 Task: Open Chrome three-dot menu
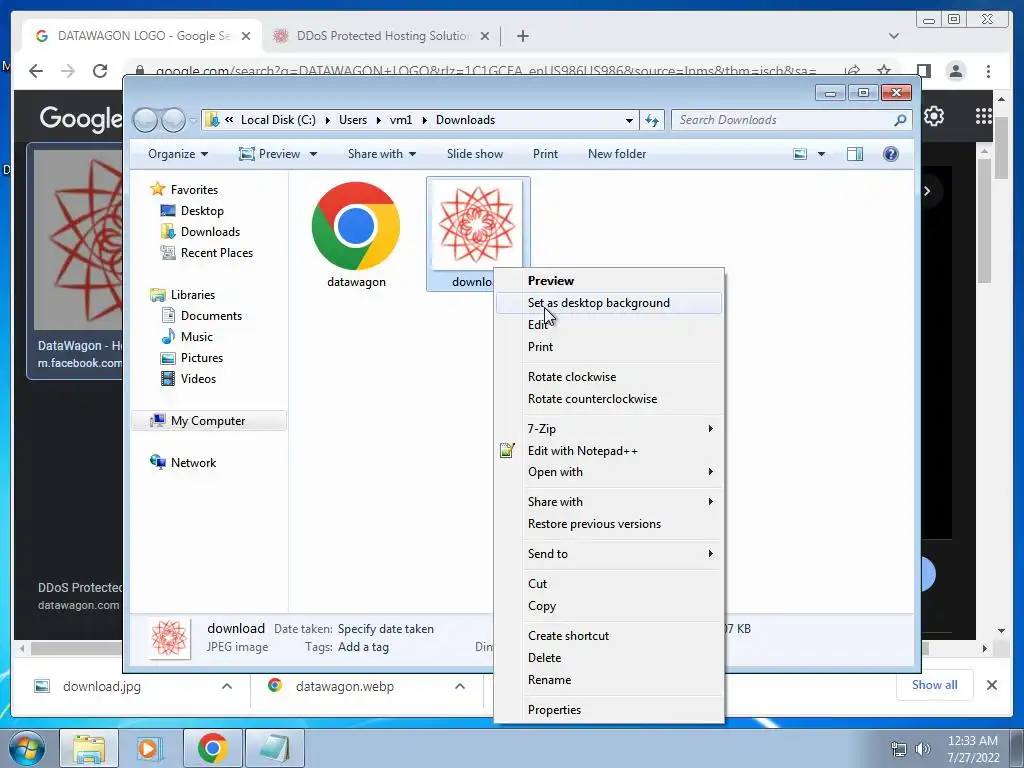tap(988, 71)
